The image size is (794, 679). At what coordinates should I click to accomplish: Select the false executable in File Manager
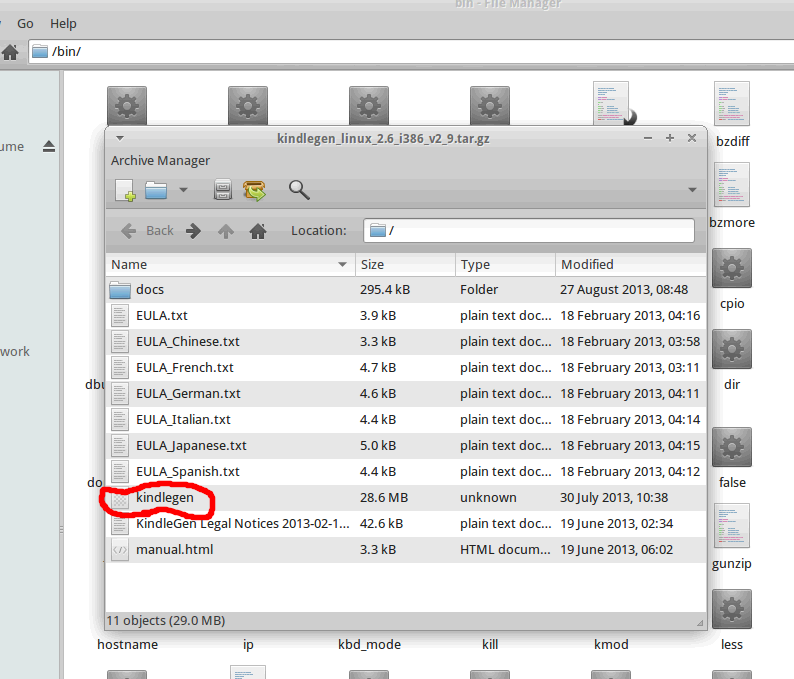[x=732, y=458]
